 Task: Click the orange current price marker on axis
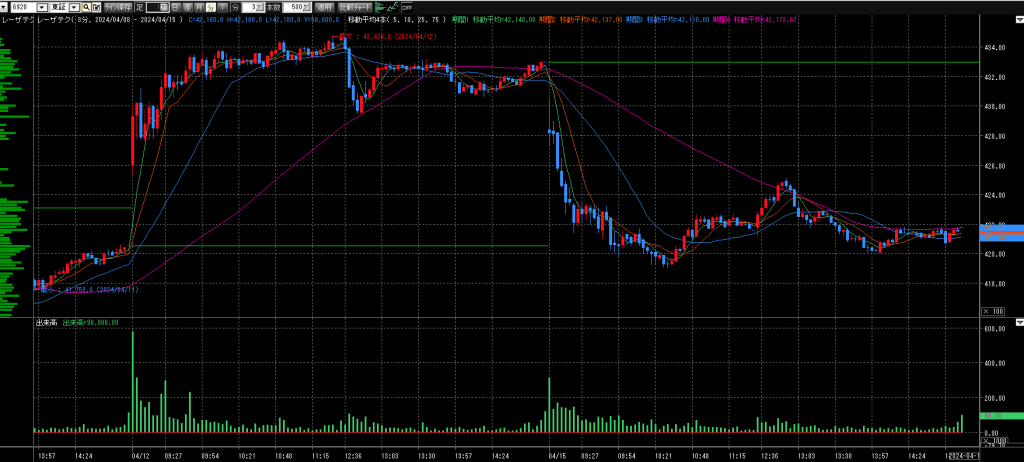tap(1000, 231)
